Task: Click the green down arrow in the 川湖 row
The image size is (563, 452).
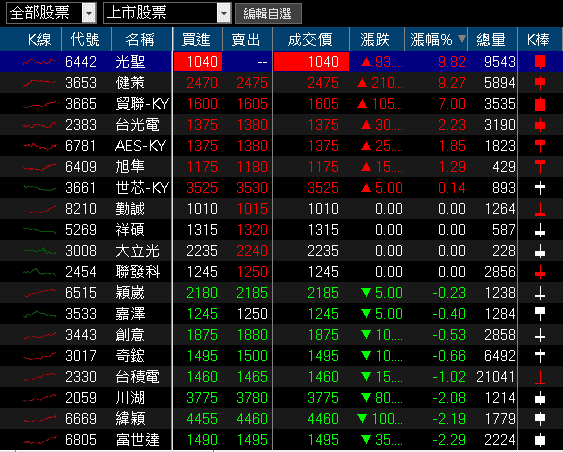Action: click(366, 397)
